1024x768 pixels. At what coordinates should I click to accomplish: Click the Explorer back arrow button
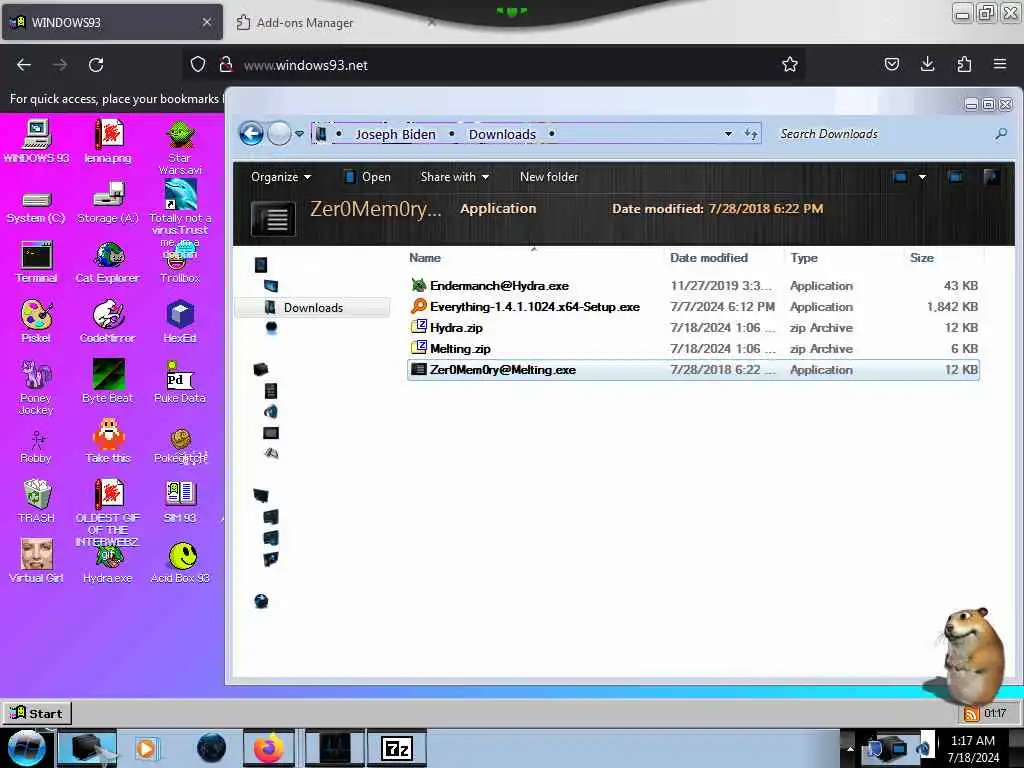251,134
